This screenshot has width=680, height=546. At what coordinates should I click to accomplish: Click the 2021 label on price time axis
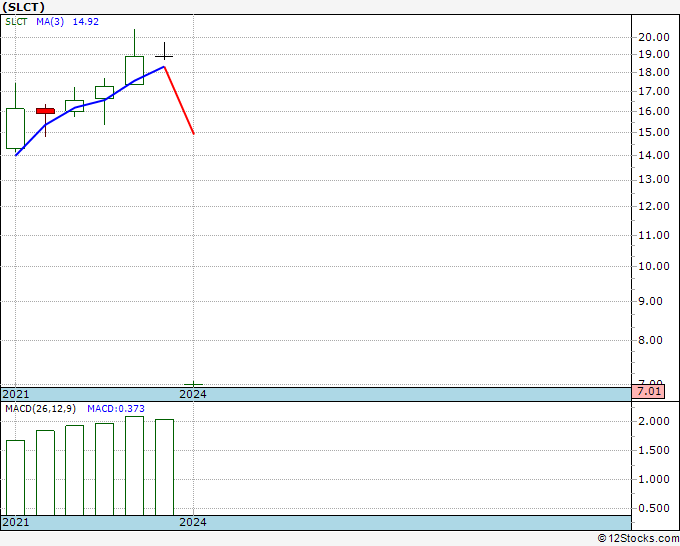click(16, 394)
